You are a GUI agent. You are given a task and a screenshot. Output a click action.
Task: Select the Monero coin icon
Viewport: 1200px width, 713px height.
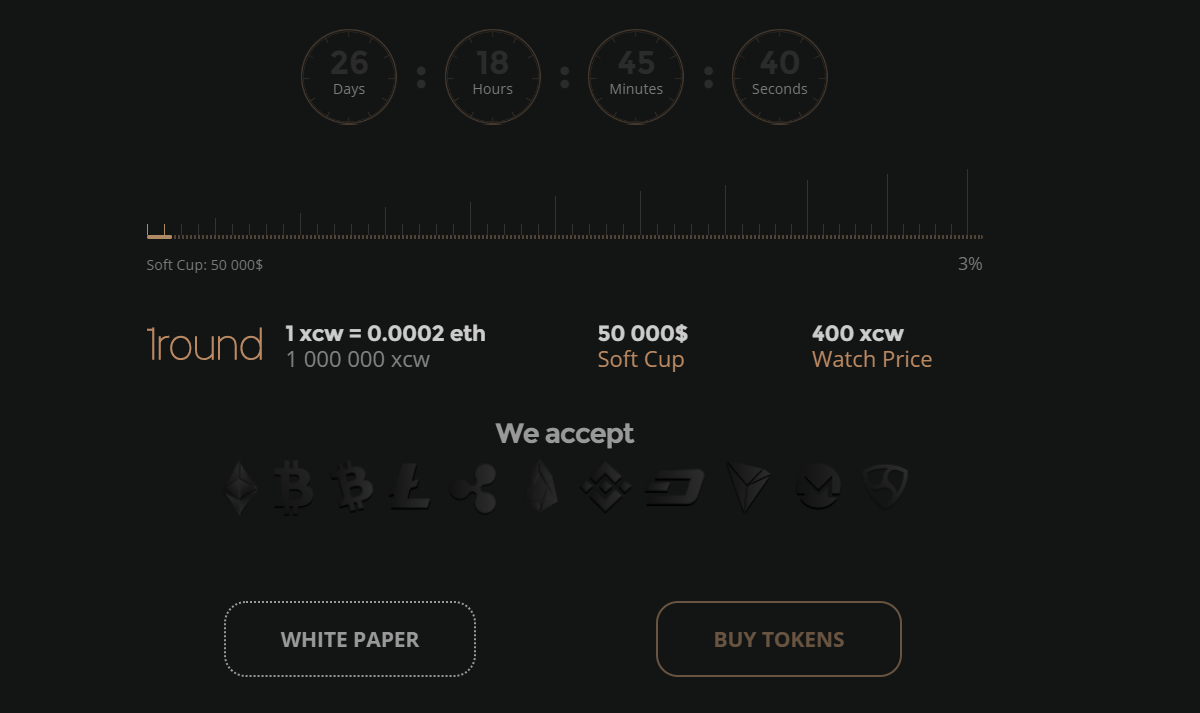(x=818, y=488)
